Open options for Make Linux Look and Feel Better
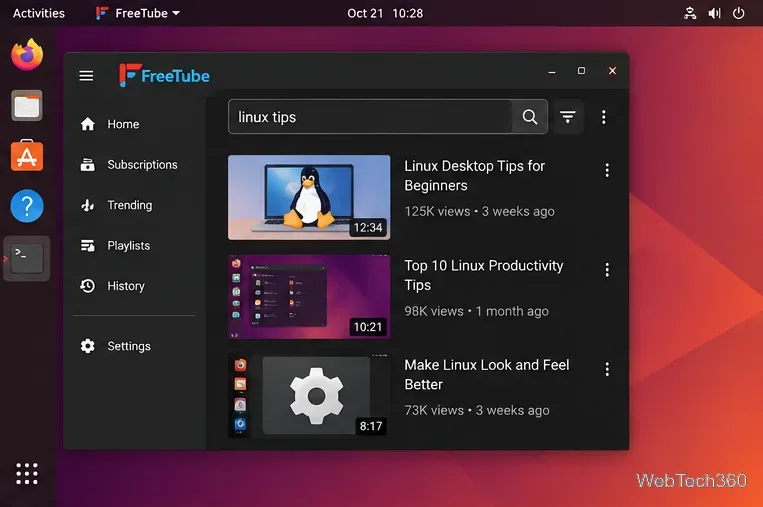Screen dimensions: 763x507 click(607, 369)
